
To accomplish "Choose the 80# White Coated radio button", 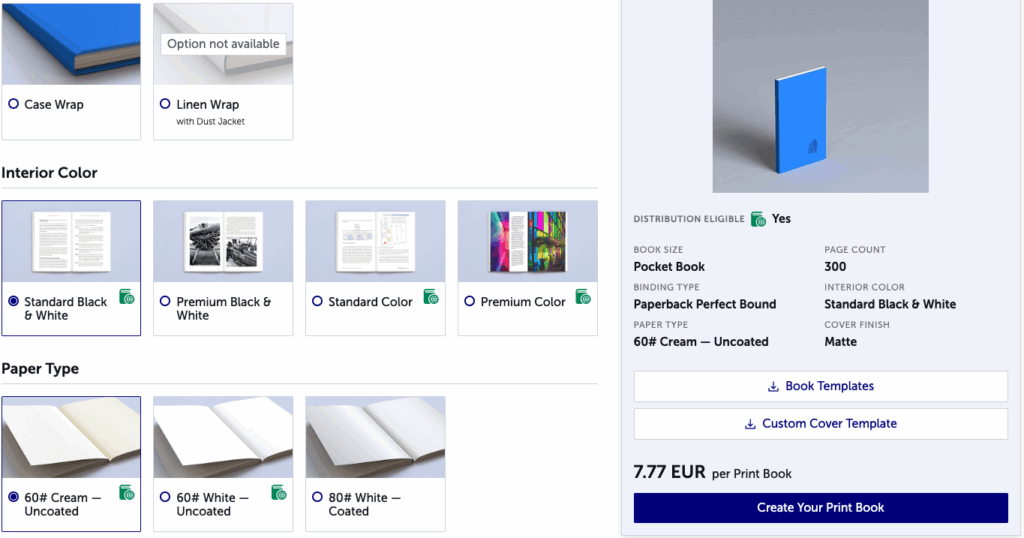I will (317, 497).
